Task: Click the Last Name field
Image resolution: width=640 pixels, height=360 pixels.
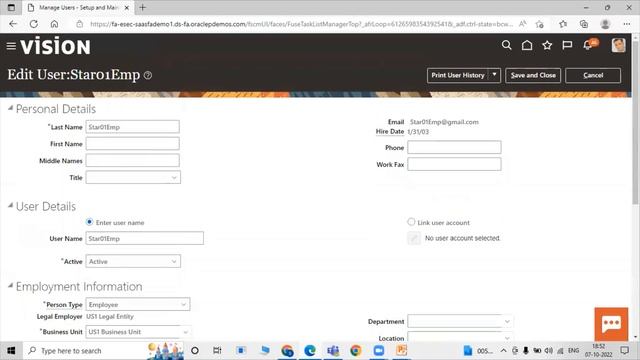Action: tap(132, 127)
